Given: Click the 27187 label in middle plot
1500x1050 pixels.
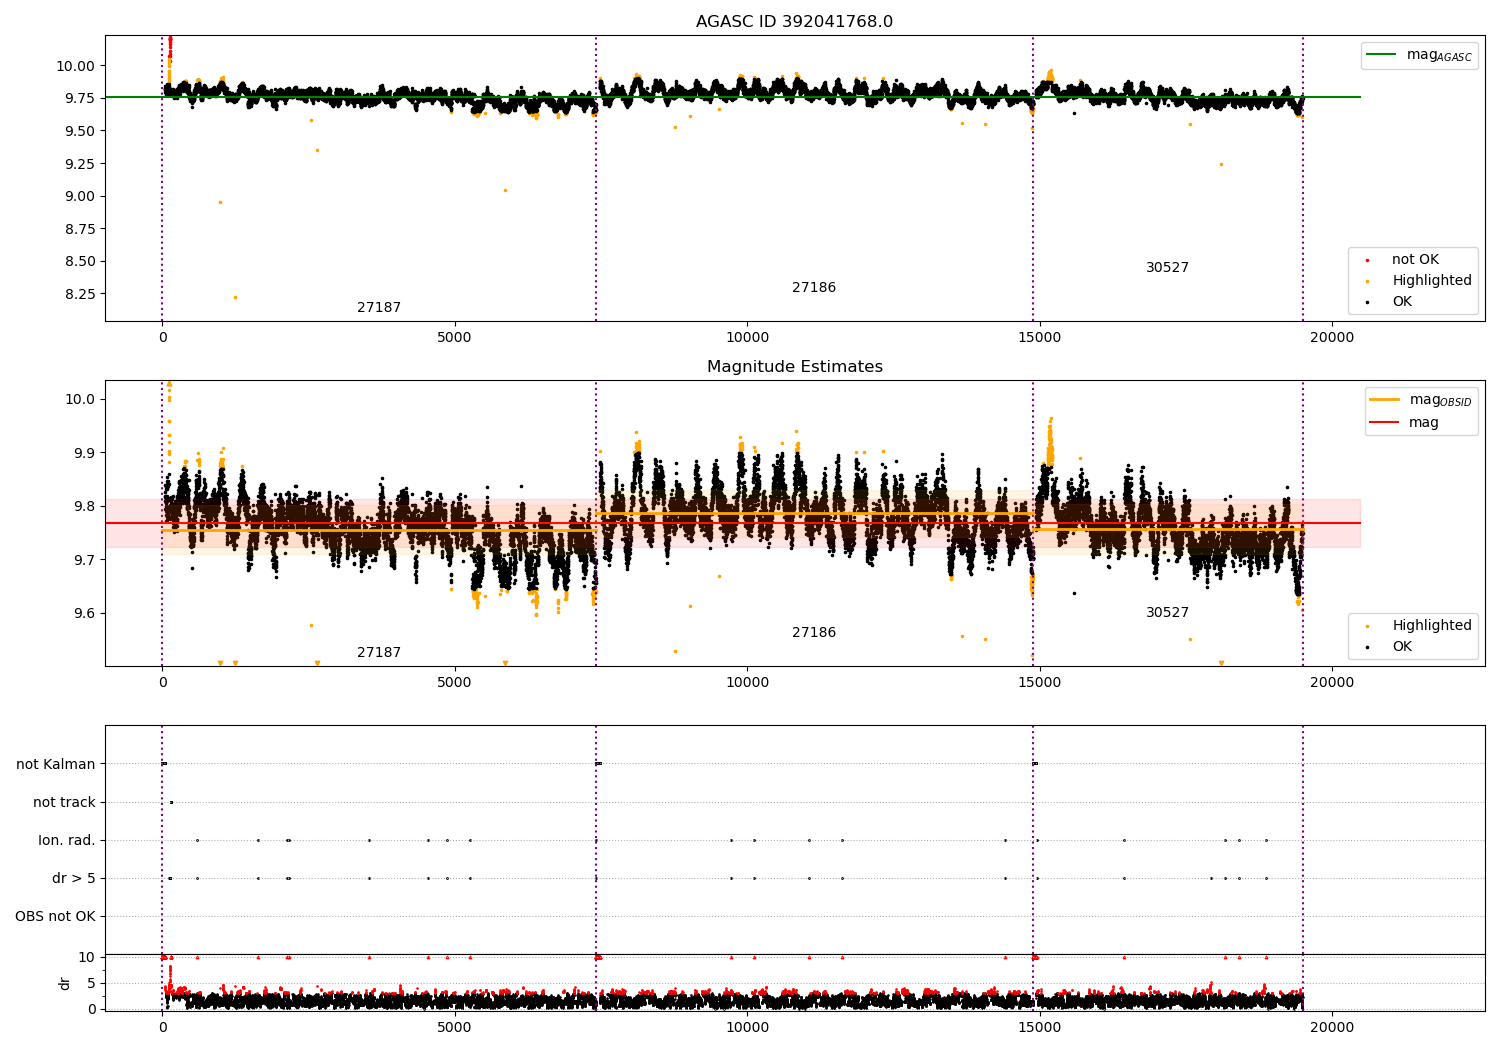Looking at the screenshot, I should [x=379, y=652].
